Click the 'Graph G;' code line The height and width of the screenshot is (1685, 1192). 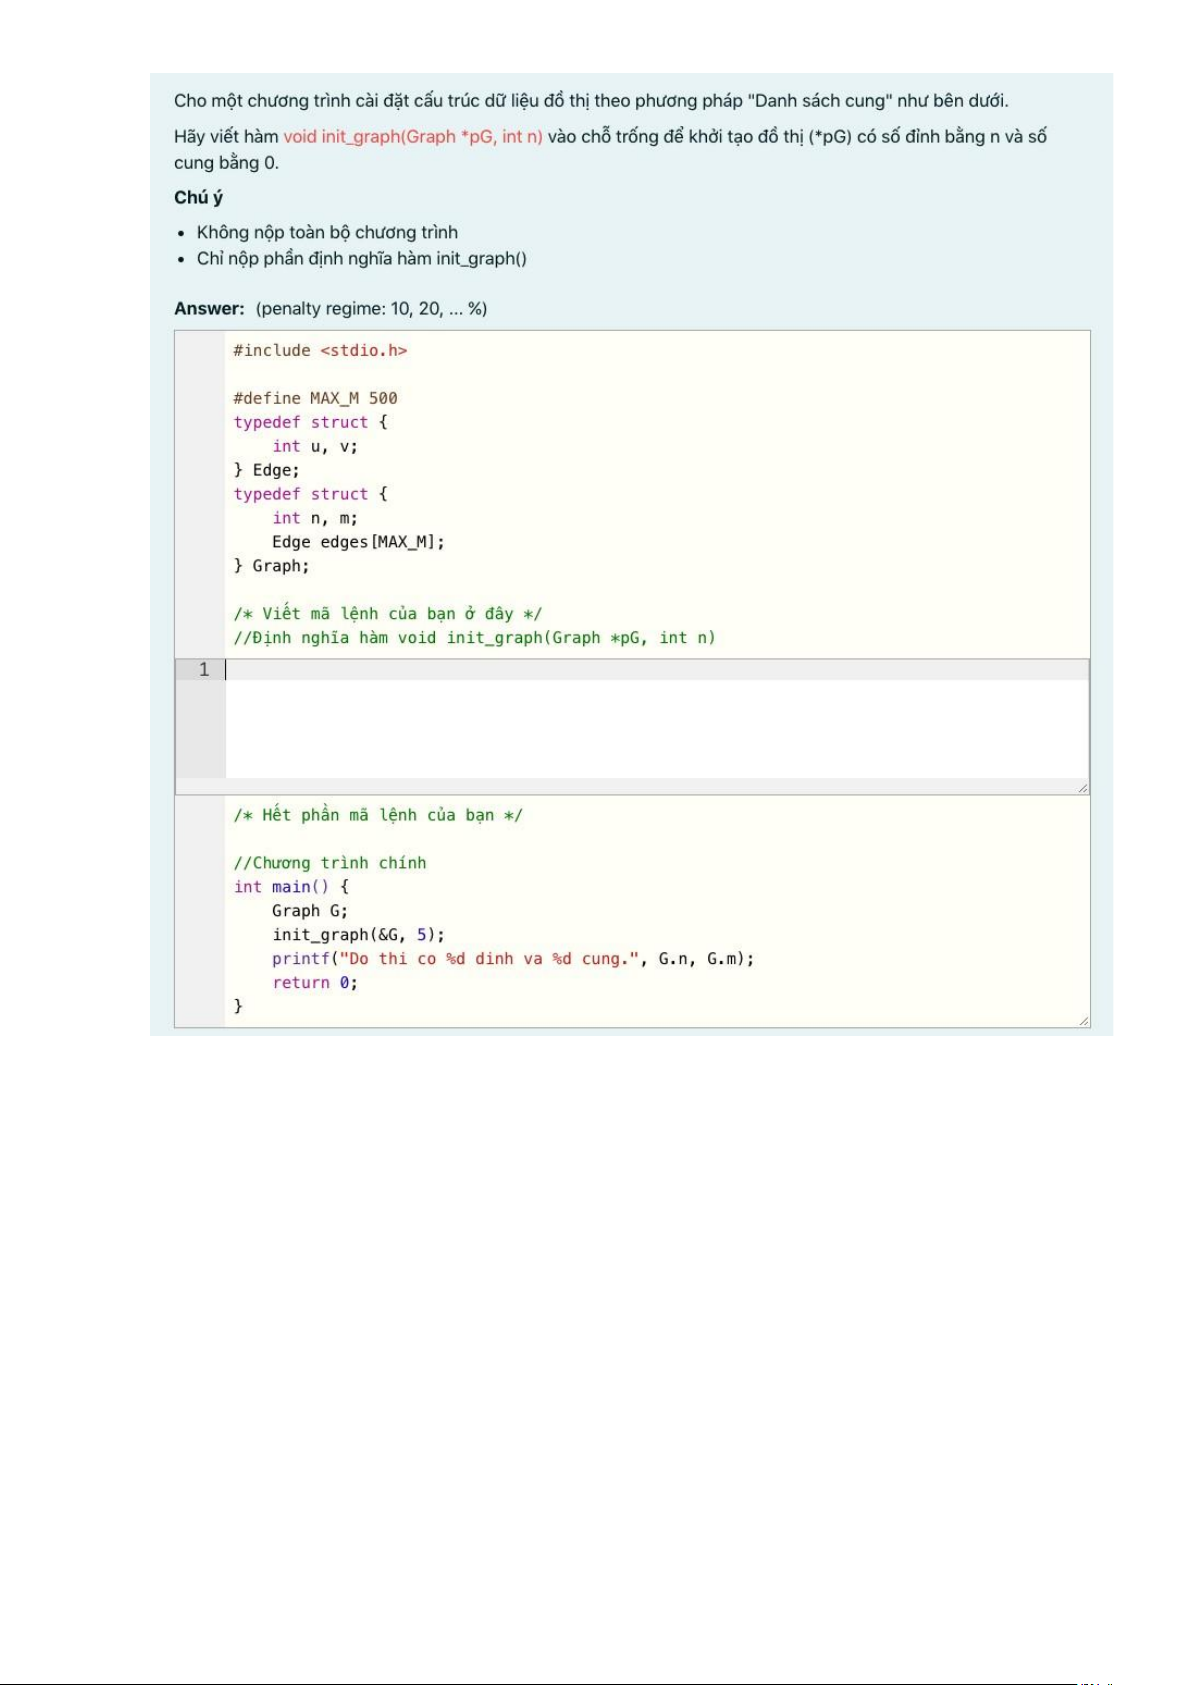tap(310, 911)
